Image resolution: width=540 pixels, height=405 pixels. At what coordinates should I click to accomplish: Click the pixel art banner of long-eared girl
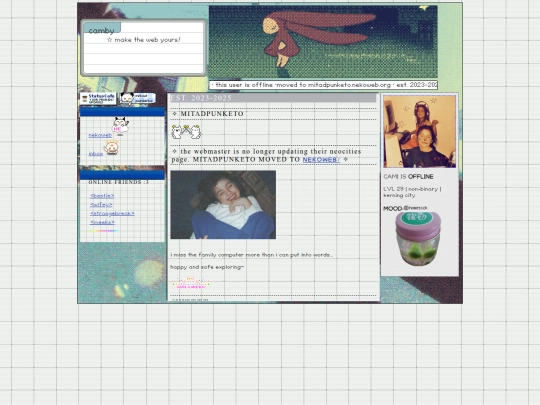pos(323,42)
